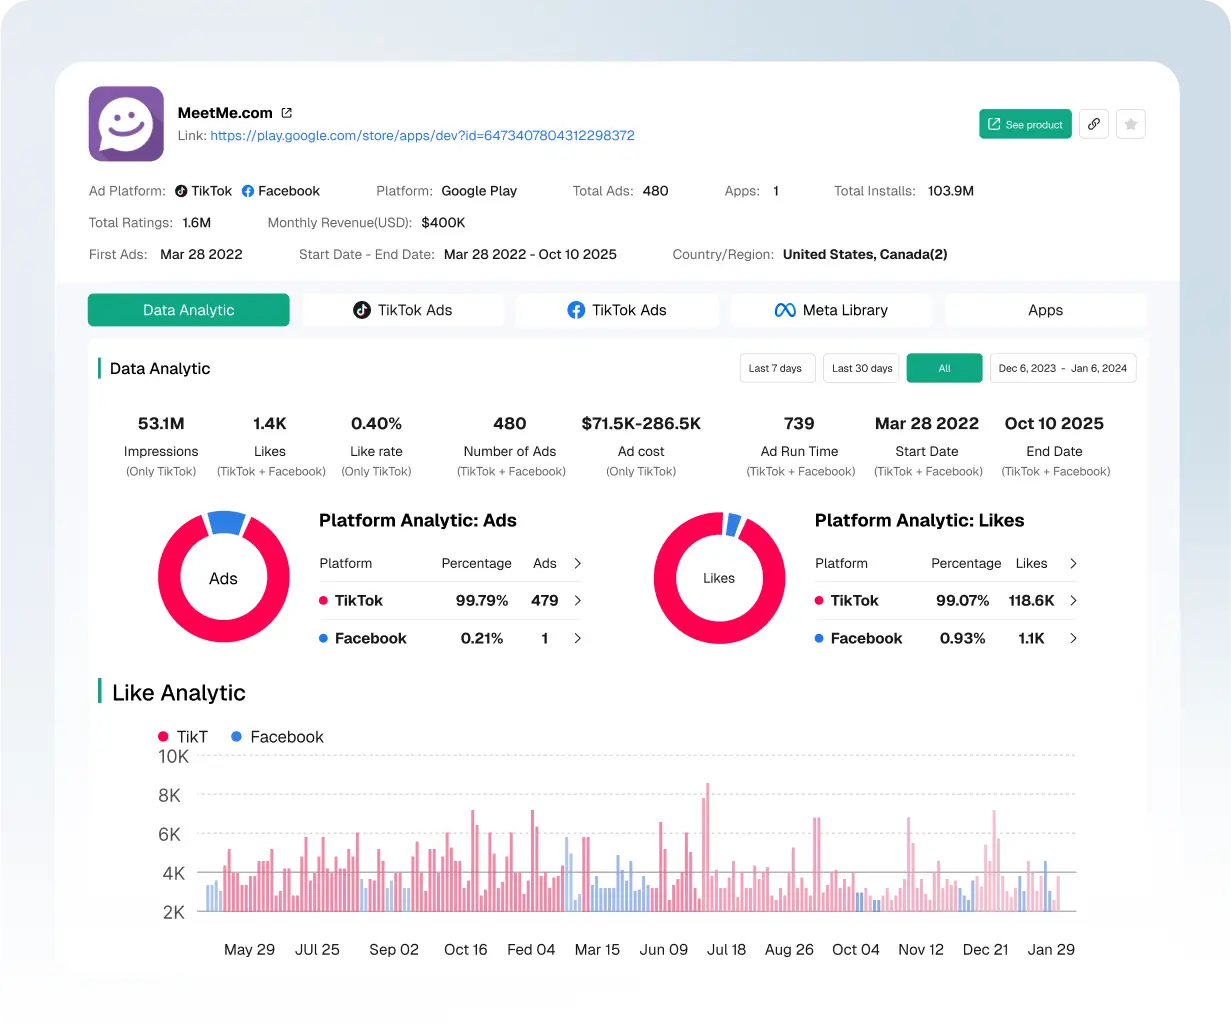The height and width of the screenshot is (1035, 1231).
Task: Open the Dec 6 to Jan 6 date range picker
Action: (x=1063, y=368)
